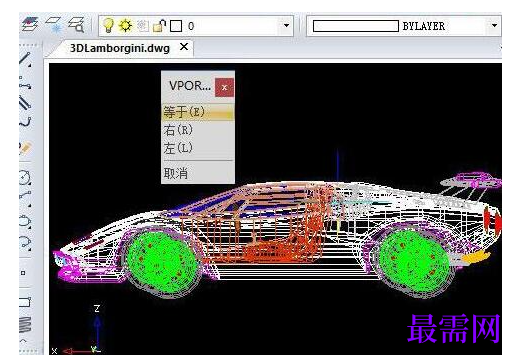Click the freeze layer icon with snowflake
The image size is (519, 360).
pyautogui.click(x=54, y=25)
